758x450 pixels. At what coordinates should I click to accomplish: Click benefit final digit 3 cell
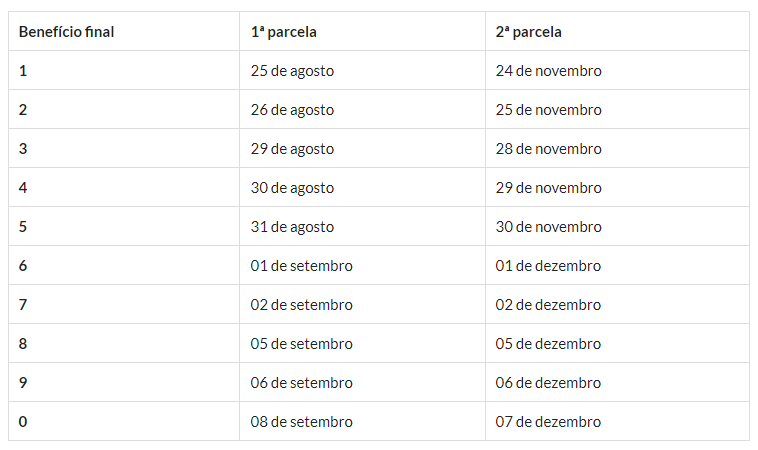[23, 149]
